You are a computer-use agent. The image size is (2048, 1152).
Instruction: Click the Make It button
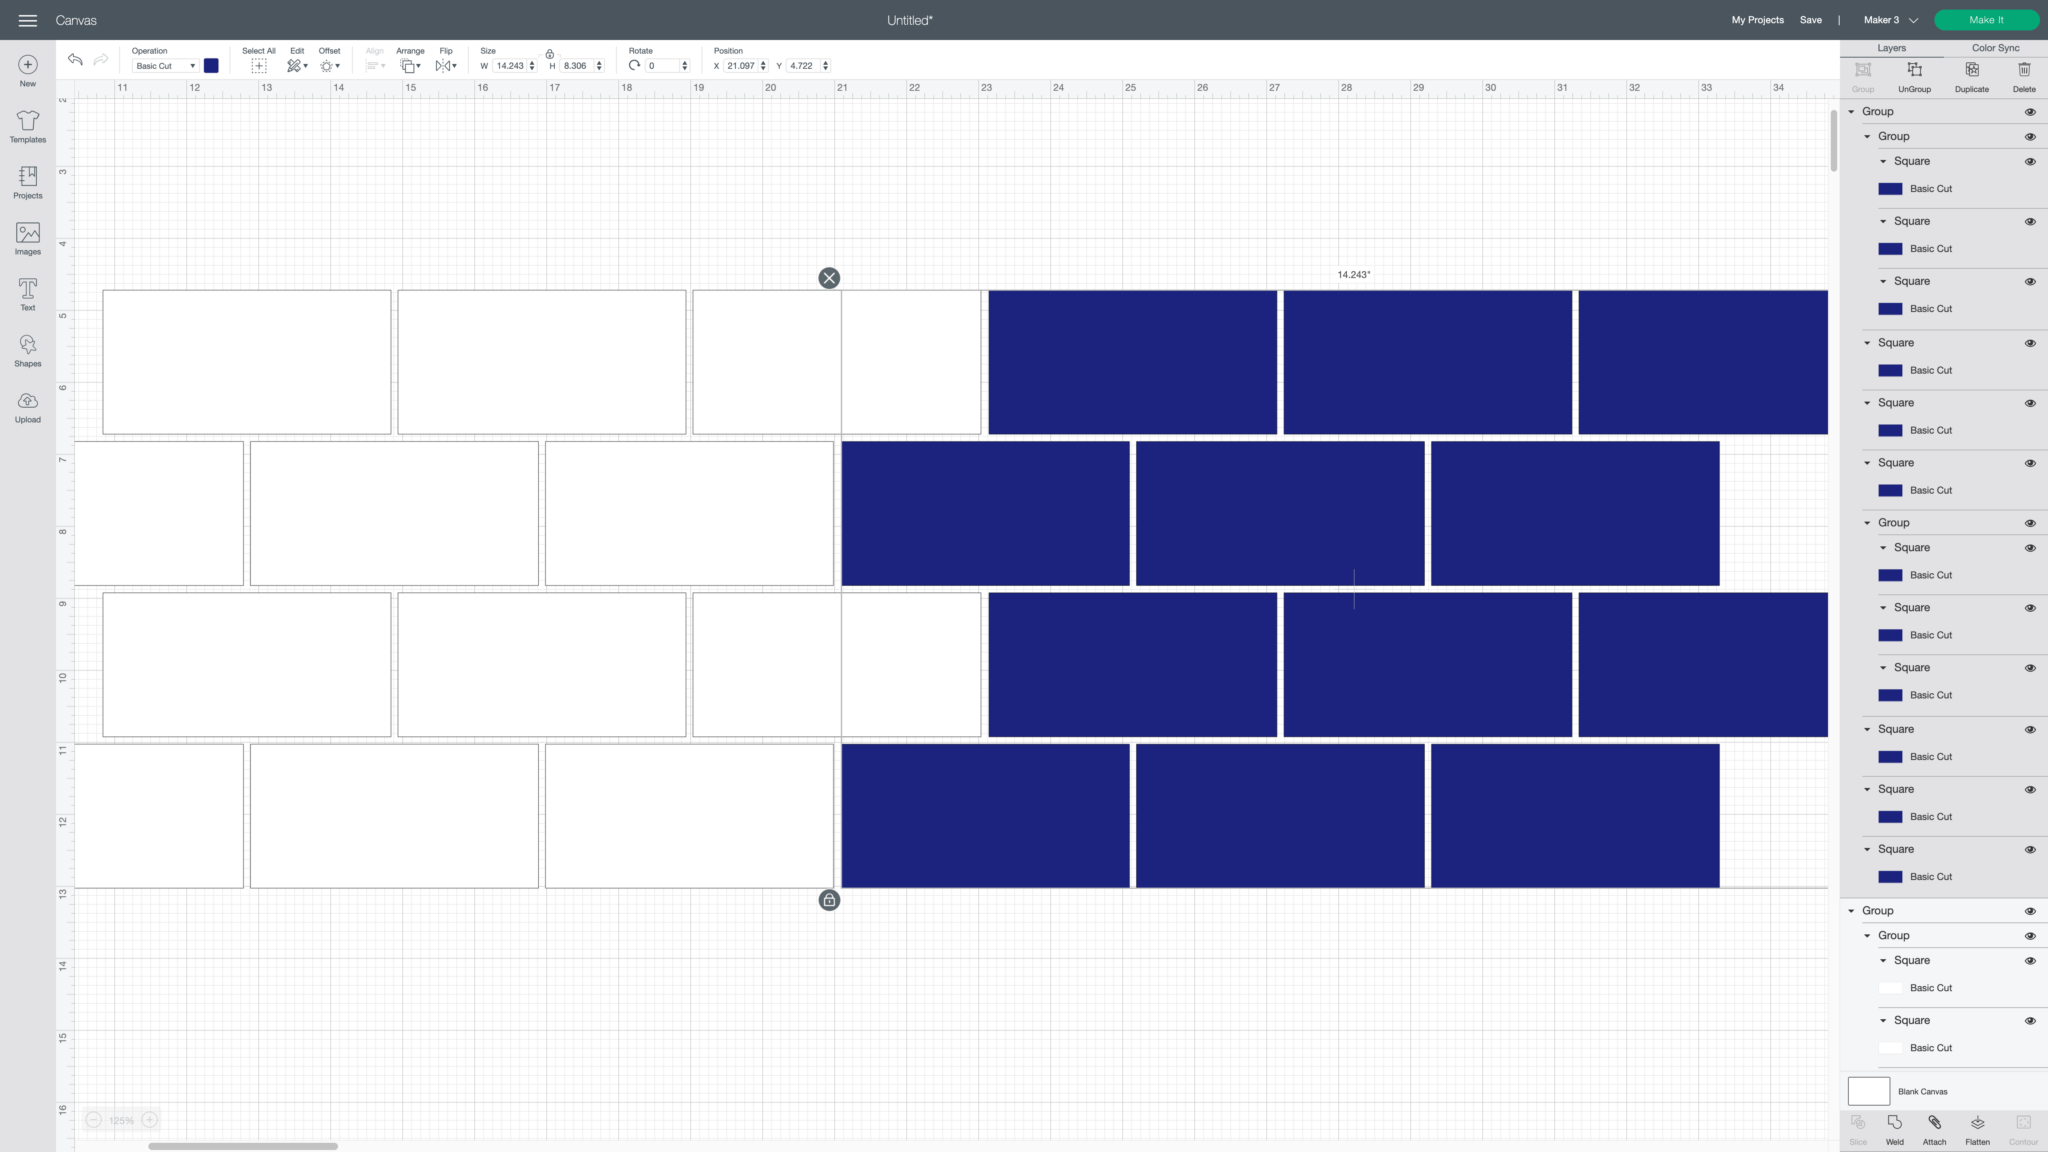[x=1986, y=20]
